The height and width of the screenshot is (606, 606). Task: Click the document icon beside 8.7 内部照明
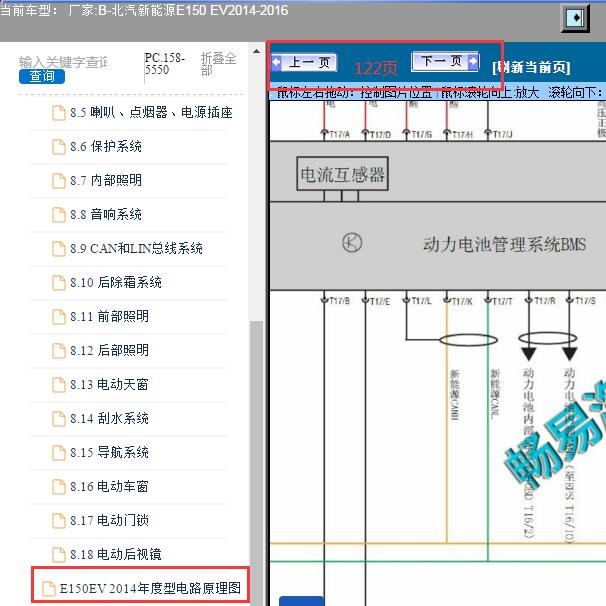(59, 181)
